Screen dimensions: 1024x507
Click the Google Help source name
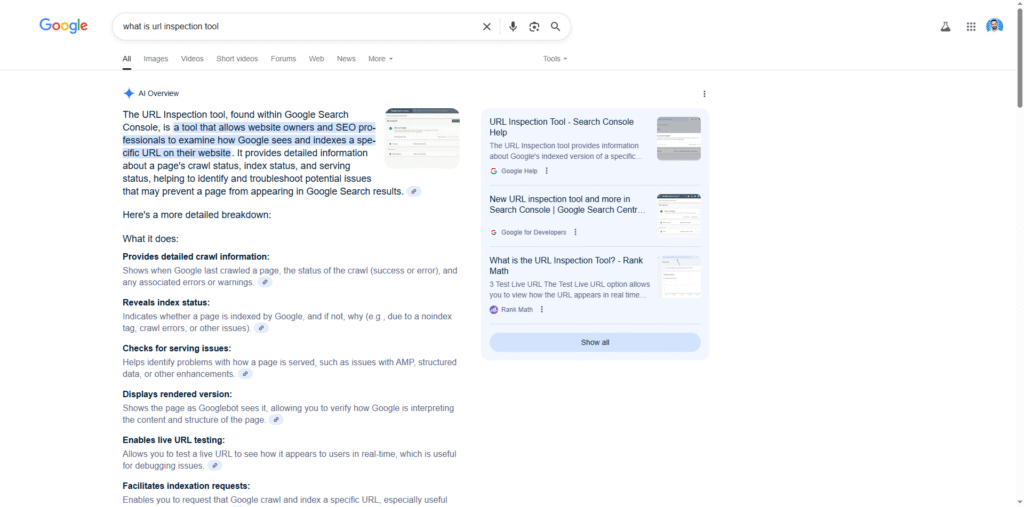tap(519, 171)
